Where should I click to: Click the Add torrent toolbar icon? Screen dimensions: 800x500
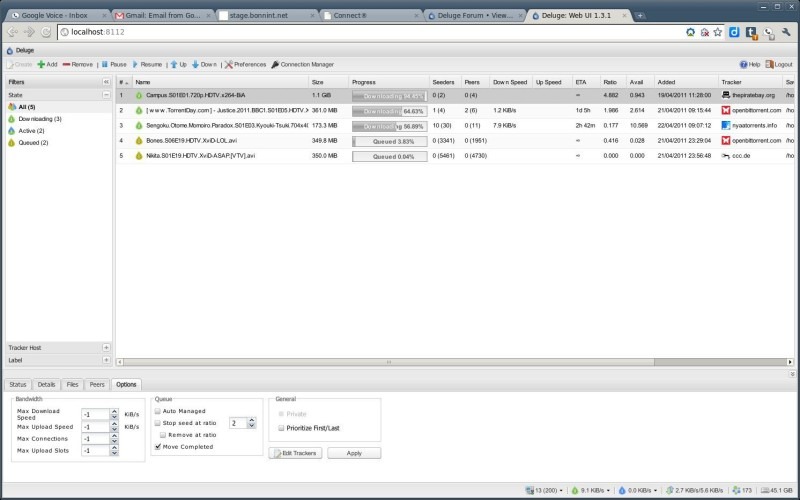pos(41,65)
